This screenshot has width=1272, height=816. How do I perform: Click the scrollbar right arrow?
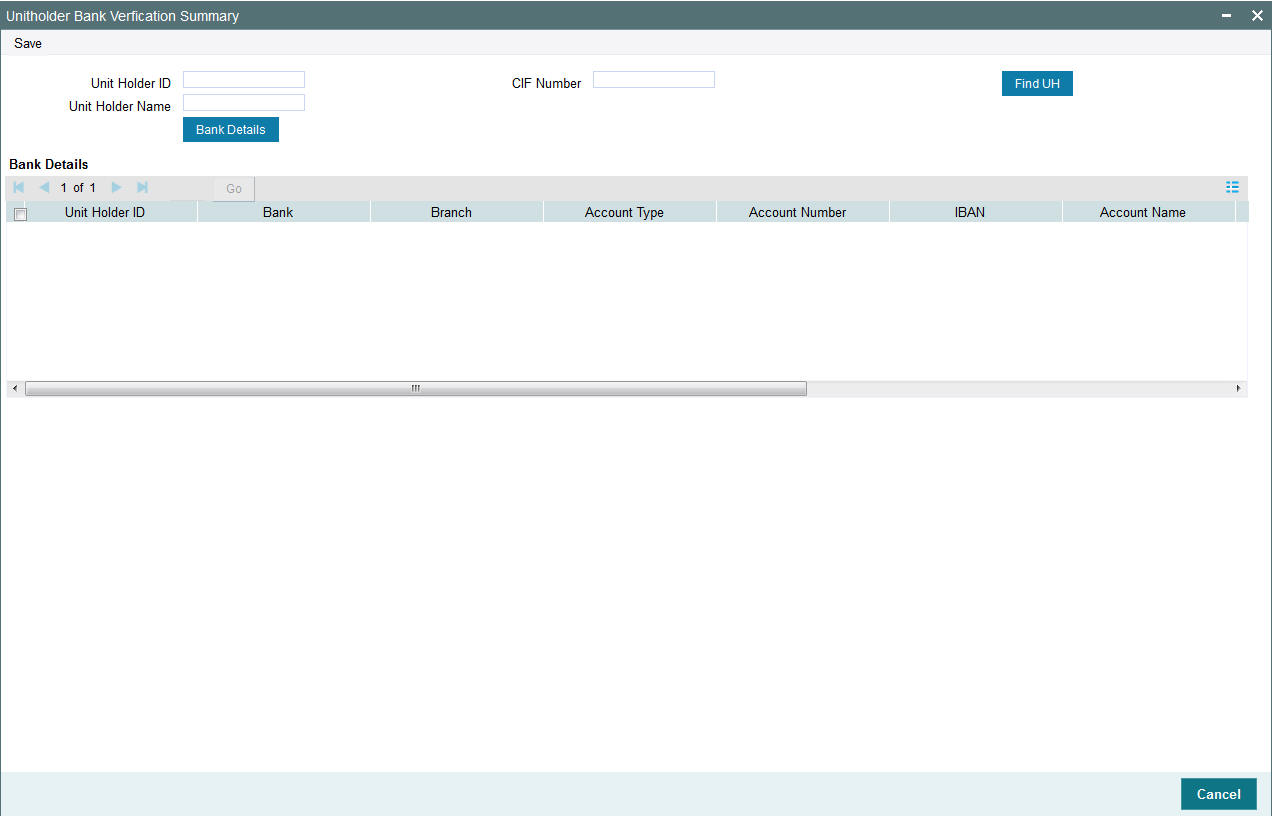[x=1239, y=388]
